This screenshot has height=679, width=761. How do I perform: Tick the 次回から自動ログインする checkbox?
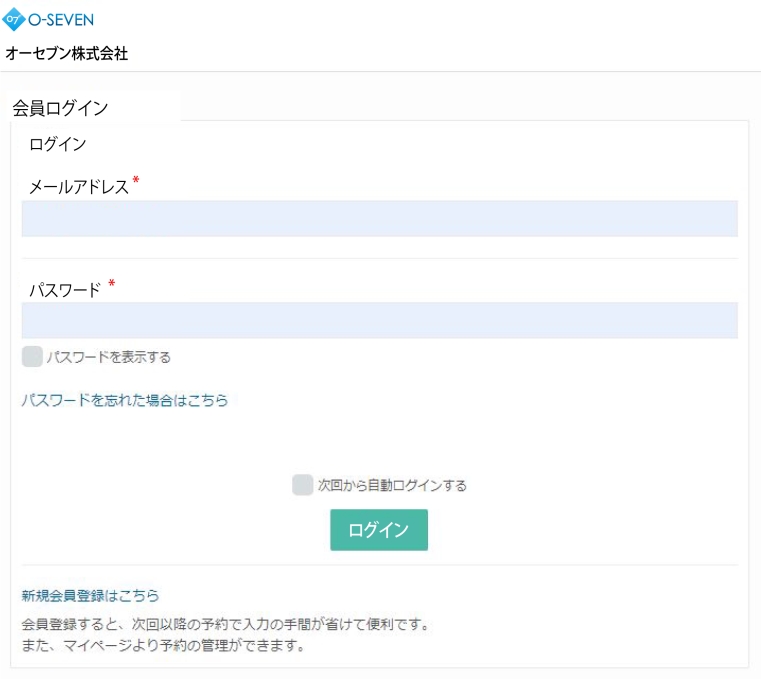click(302, 485)
